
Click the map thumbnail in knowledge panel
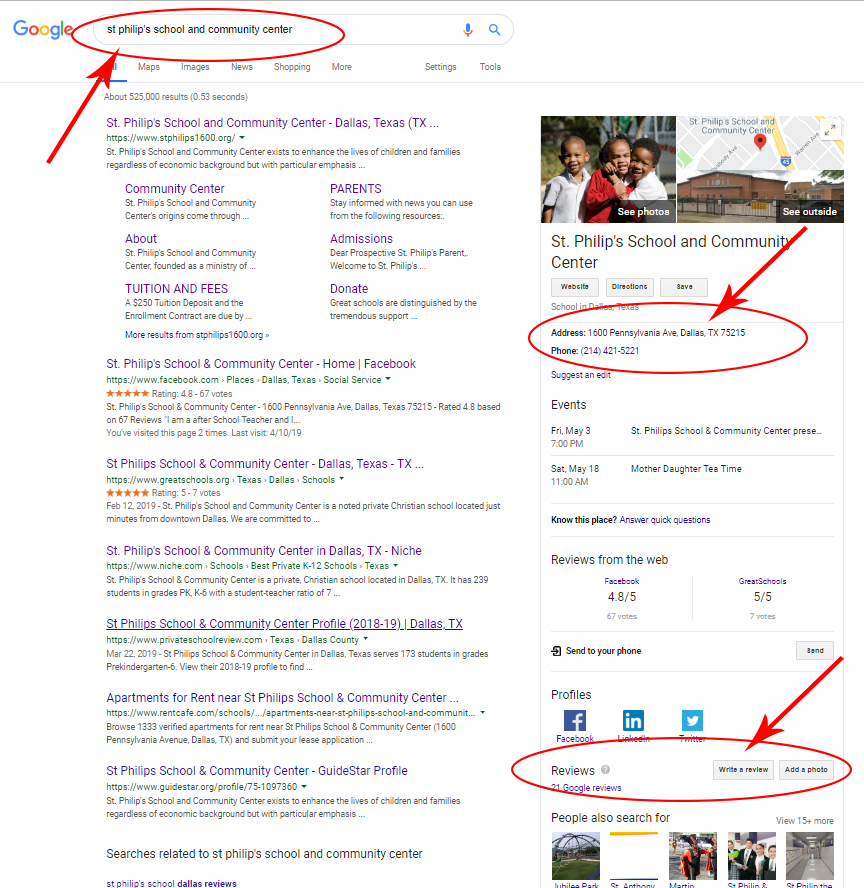pyautogui.click(x=760, y=143)
